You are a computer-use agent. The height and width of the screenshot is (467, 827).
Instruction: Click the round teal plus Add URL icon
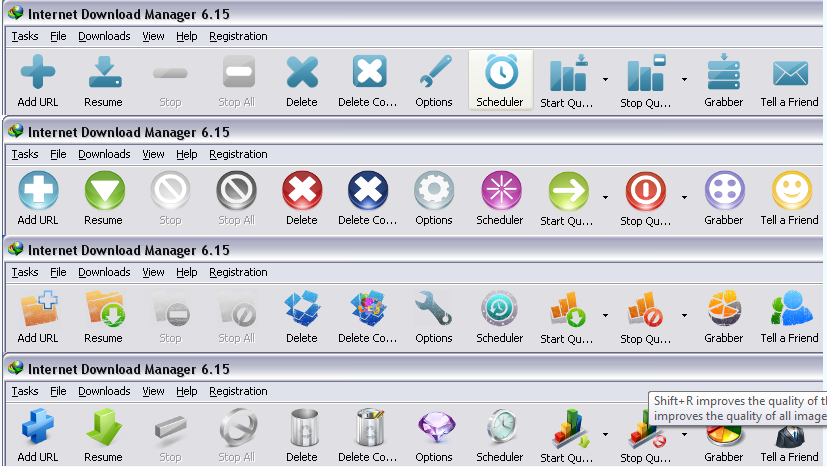38,190
